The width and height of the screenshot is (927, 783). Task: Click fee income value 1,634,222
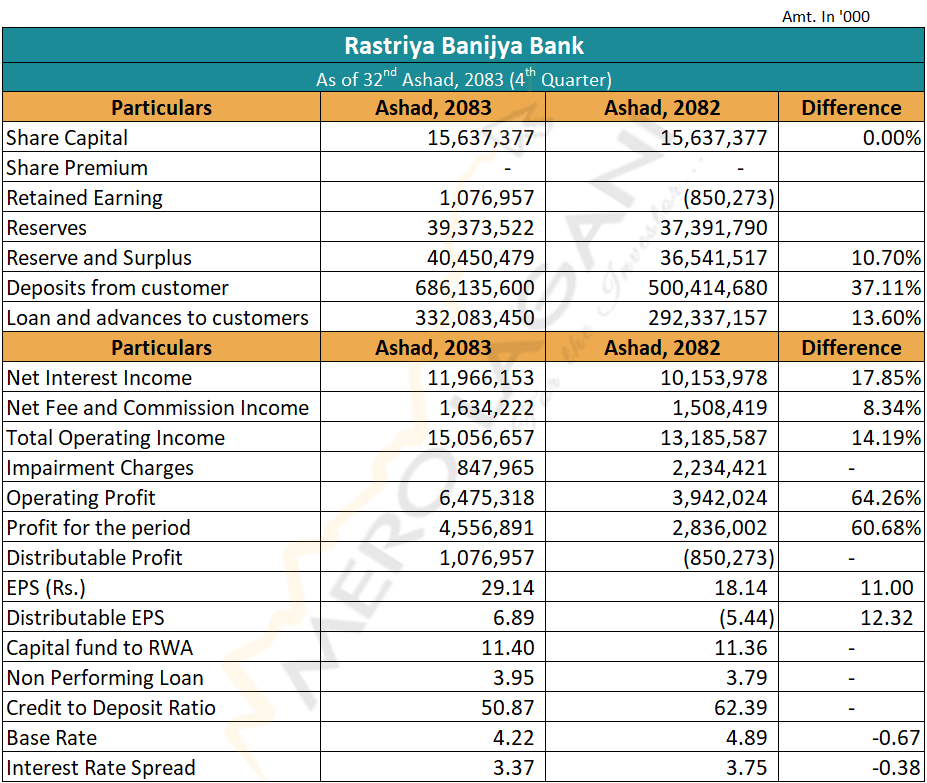(486, 408)
